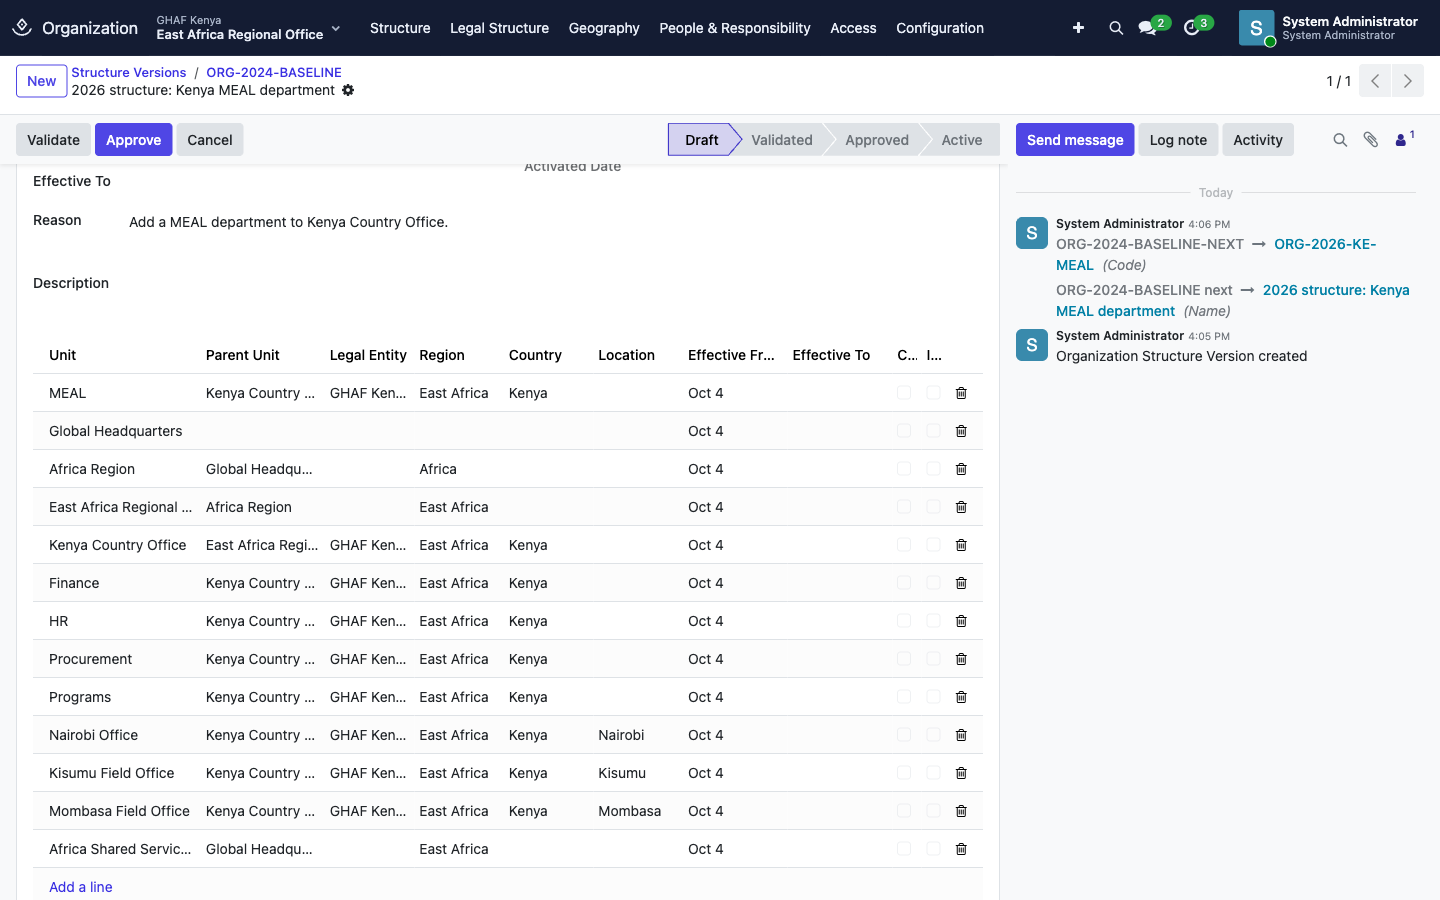Switch to the Log note tab
The width and height of the screenshot is (1440, 900).
(x=1178, y=140)
